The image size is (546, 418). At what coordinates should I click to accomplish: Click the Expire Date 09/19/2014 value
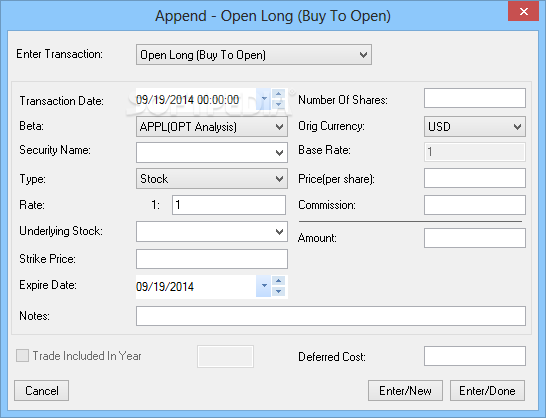click(x=165, y=287)
